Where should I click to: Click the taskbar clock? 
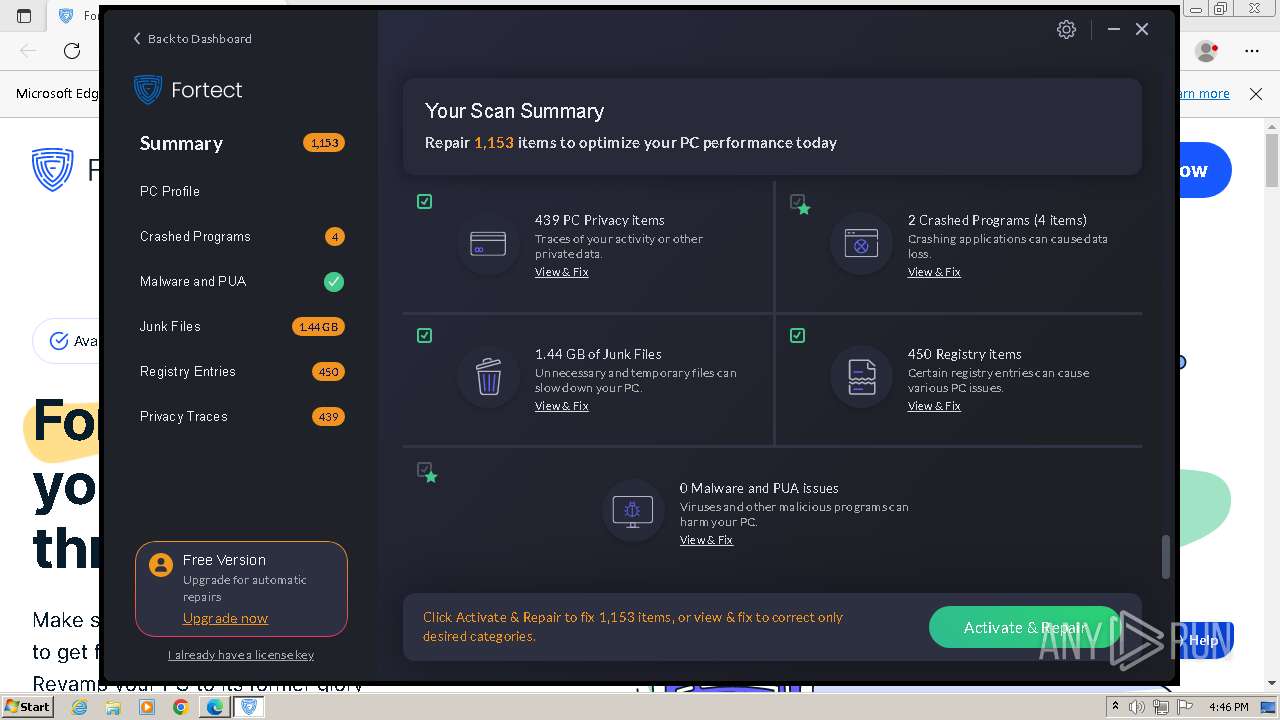tap(1228, 707)
